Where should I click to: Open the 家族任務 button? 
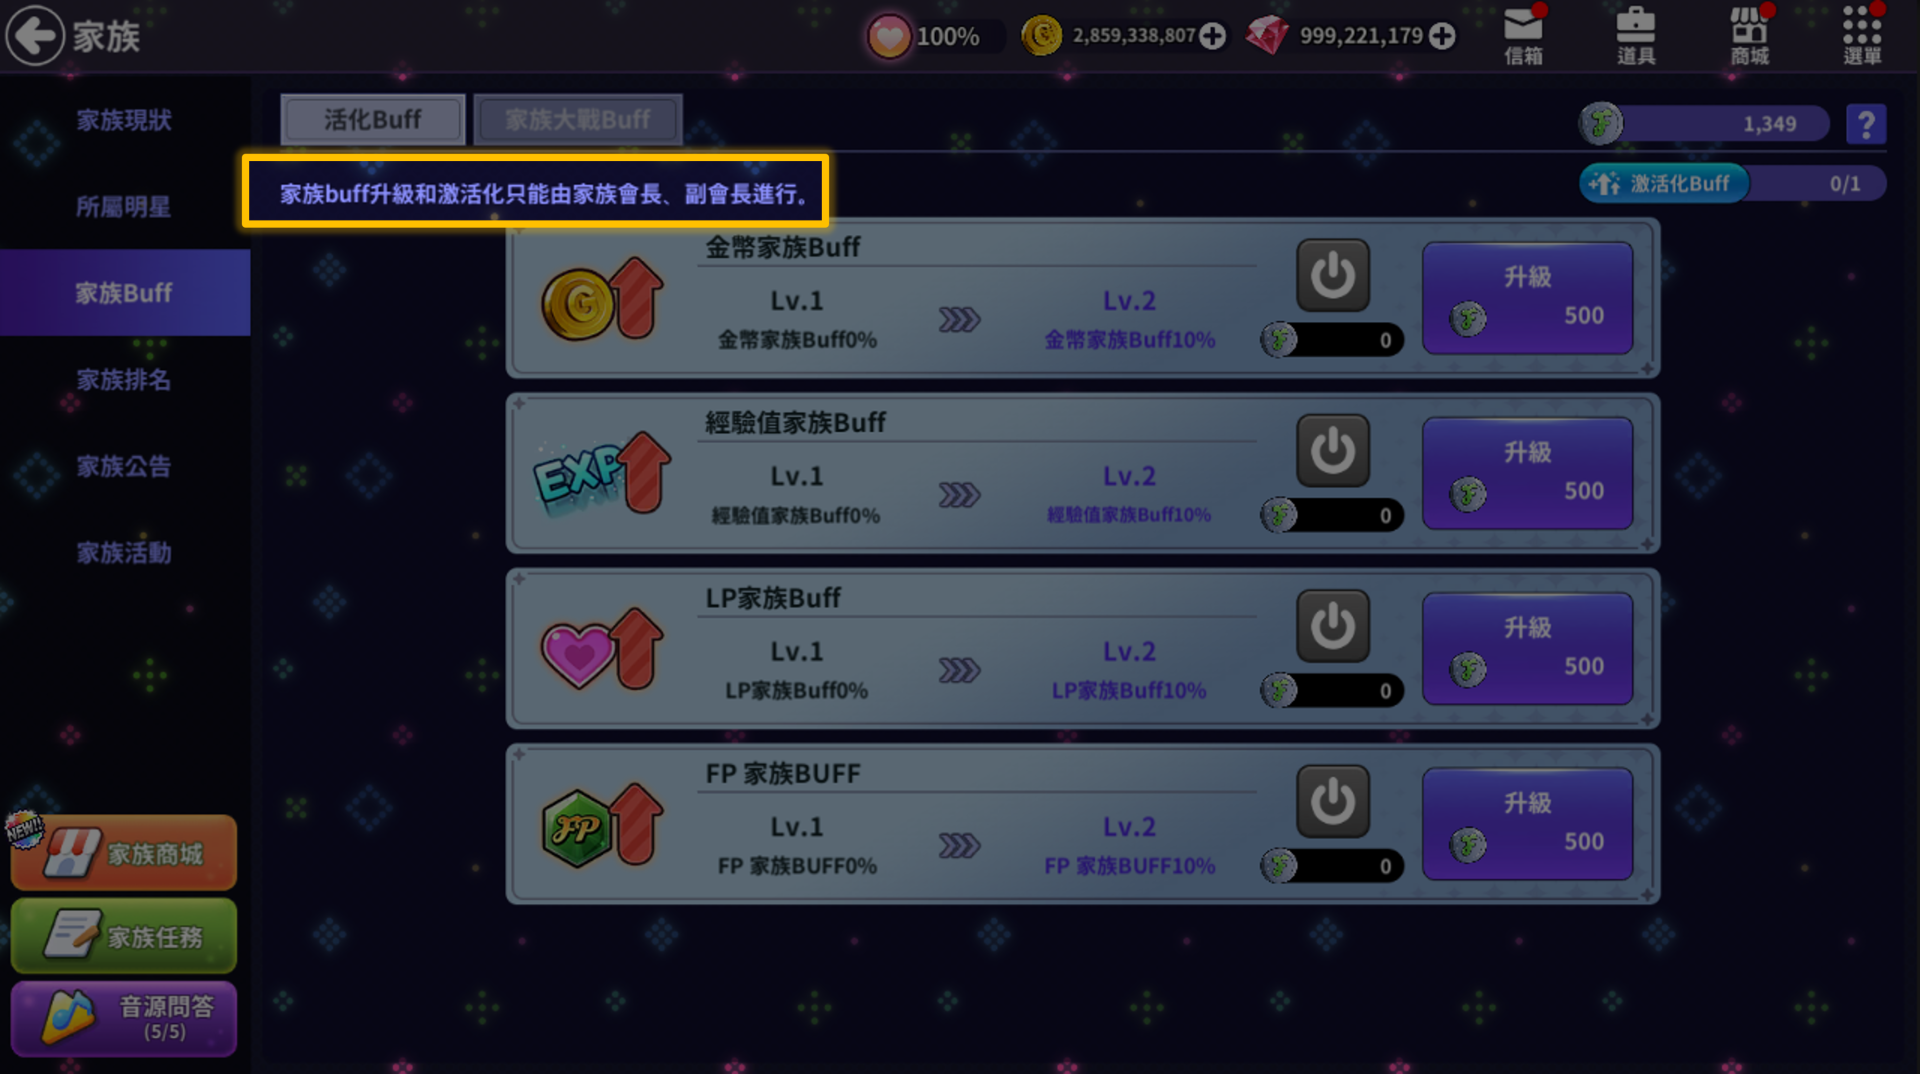(x=124, y=936)
